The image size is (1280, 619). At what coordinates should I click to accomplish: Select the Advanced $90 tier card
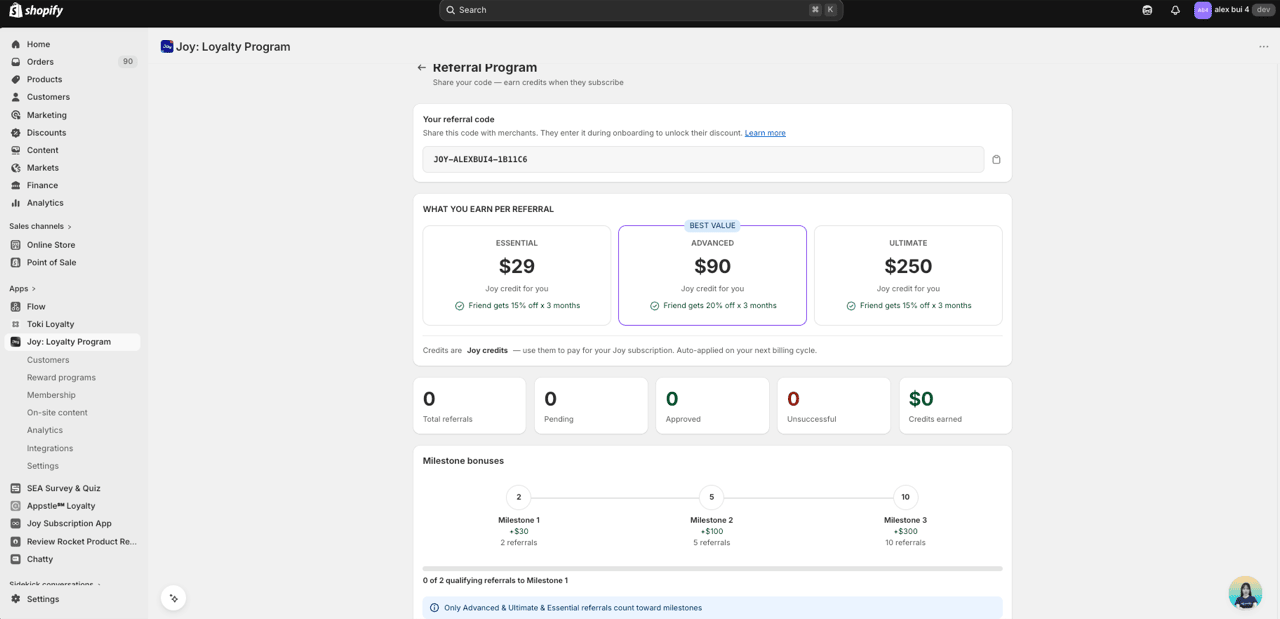pyautogui.click(x=712, y=275)
